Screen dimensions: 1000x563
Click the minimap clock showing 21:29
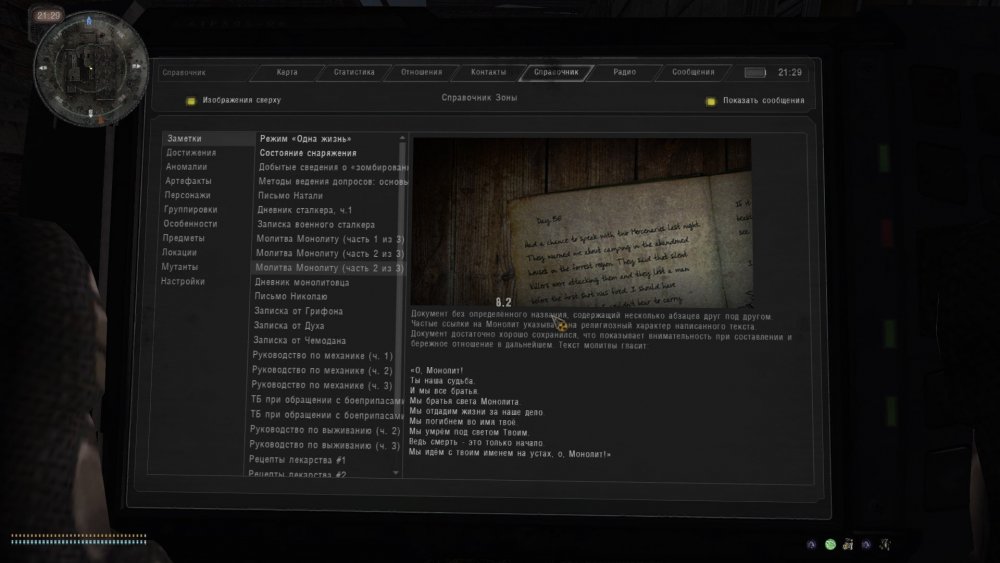[x=50, y=16]
